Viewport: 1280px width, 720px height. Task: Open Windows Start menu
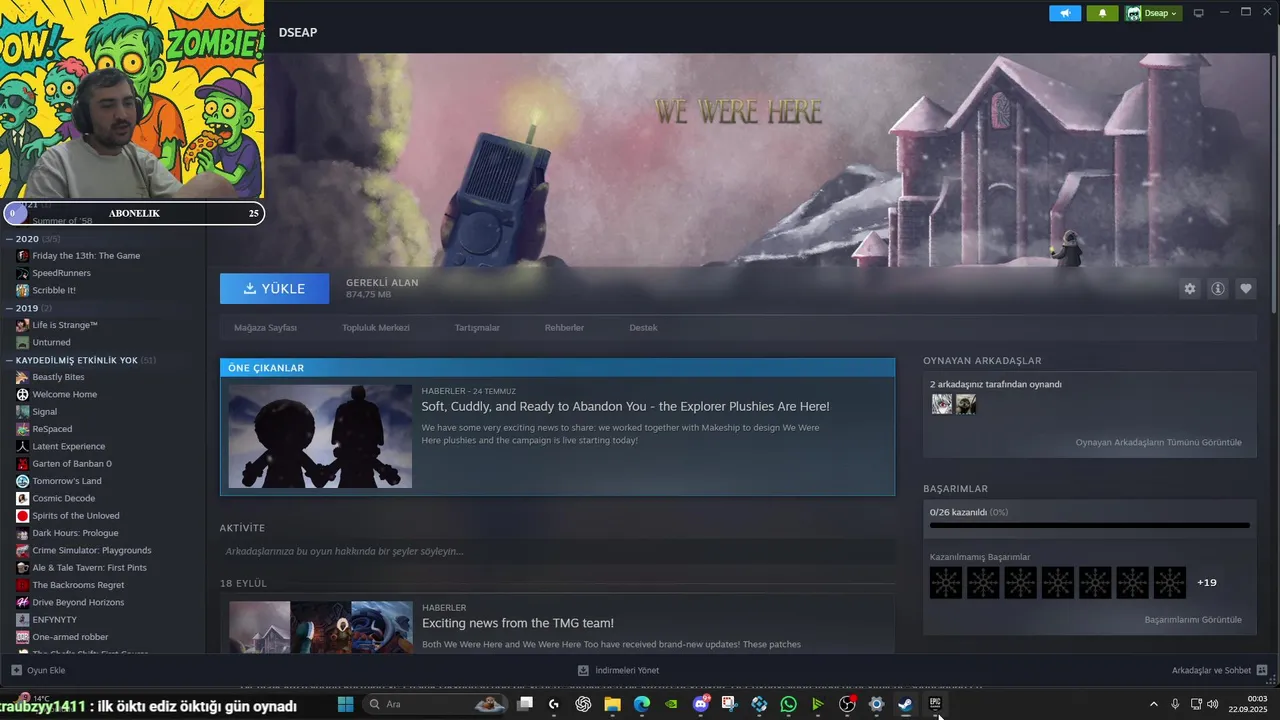pyautogui.click(x=345, y=704)
